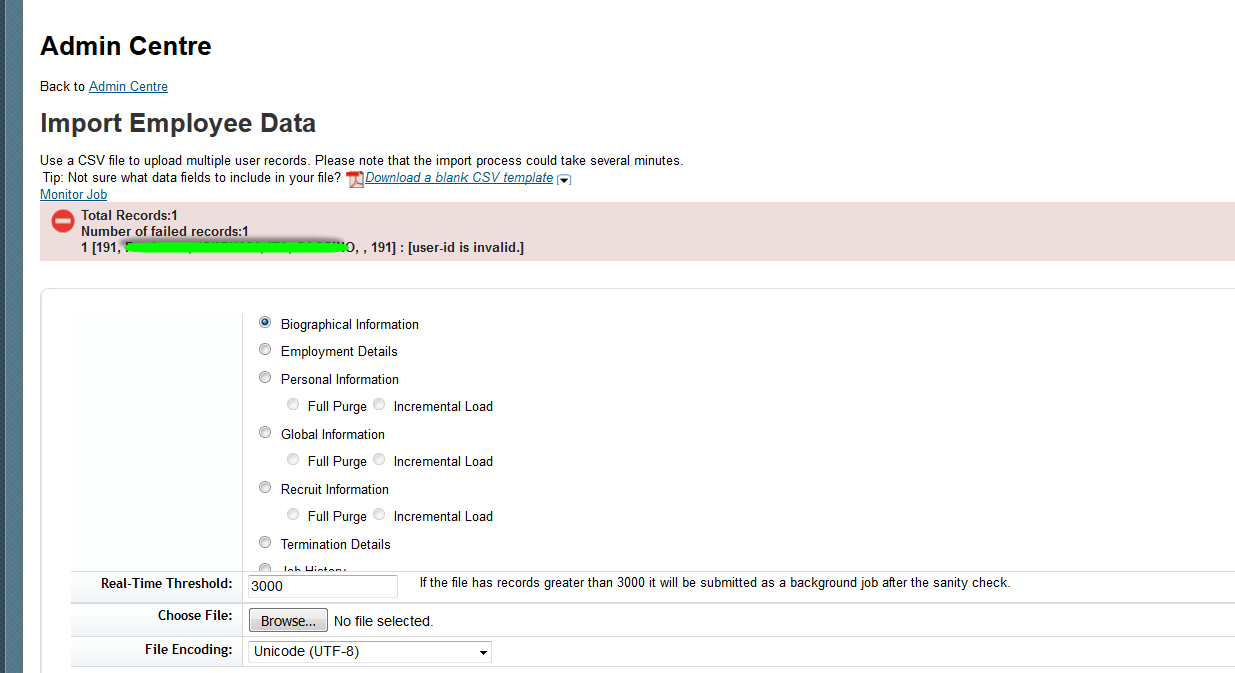
Task: Click into the Real-Time Threshold input field
Action: point(323,586)
